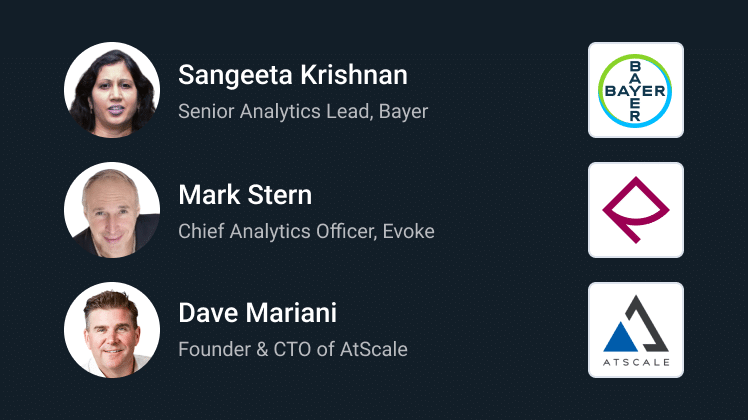
Task: Select the 'Senior Analytics Lead, Bayer' subtitle
Action: 303,111
